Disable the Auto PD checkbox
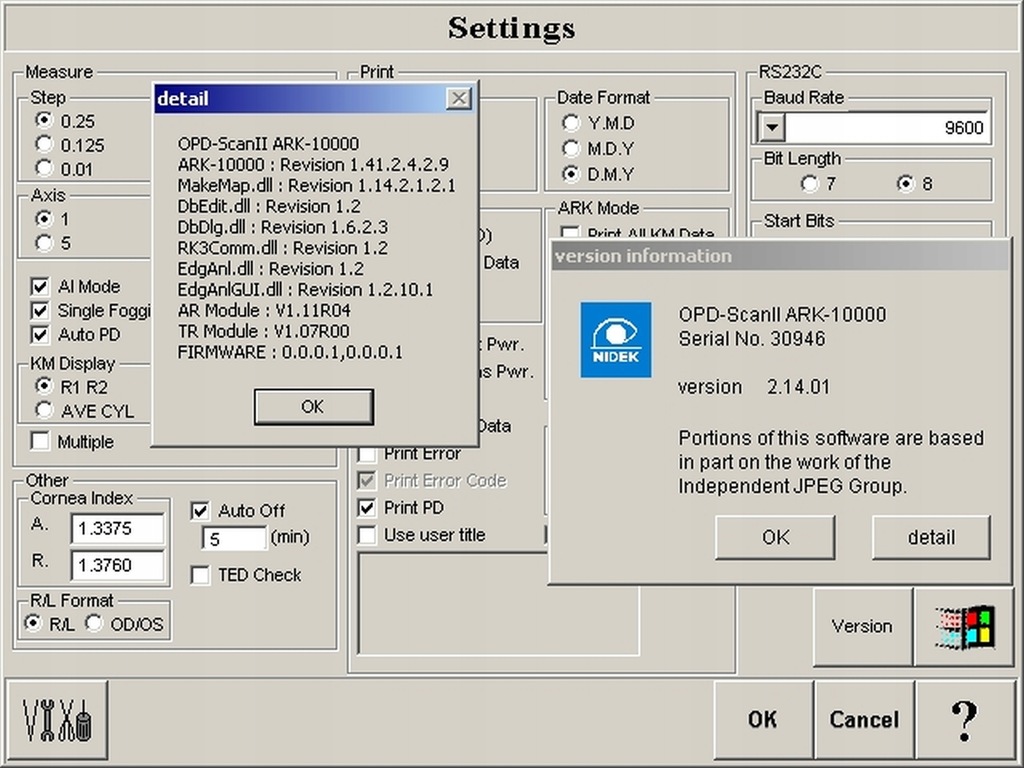The height and width of the screenshot is (768, 1024). pyautogui.click(x=40, y=335)
